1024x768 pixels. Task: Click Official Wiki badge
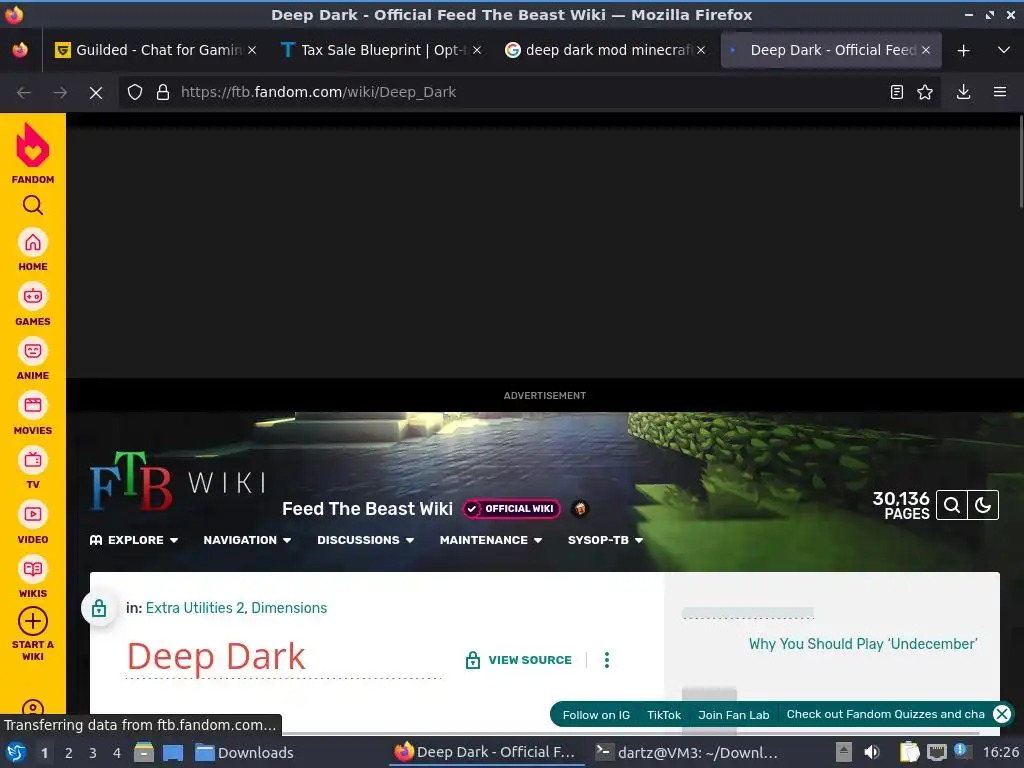tap(511, 509)
